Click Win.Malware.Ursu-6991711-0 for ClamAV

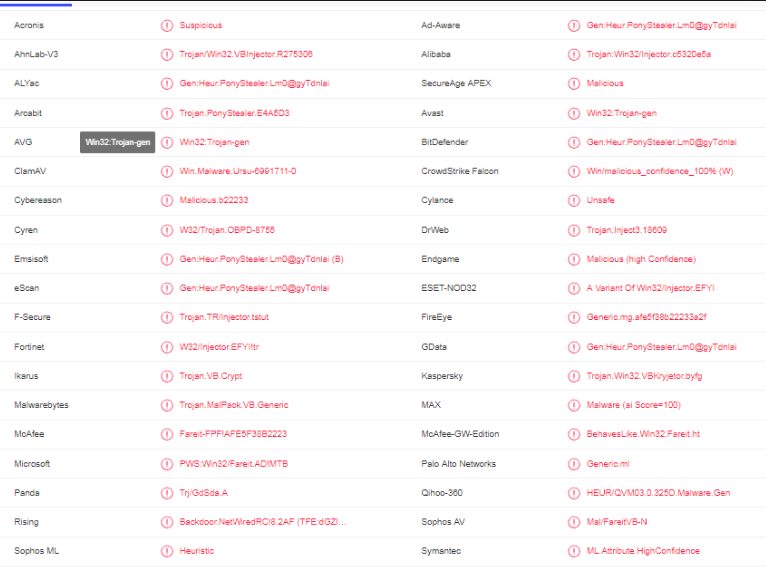tap(237, 171)
